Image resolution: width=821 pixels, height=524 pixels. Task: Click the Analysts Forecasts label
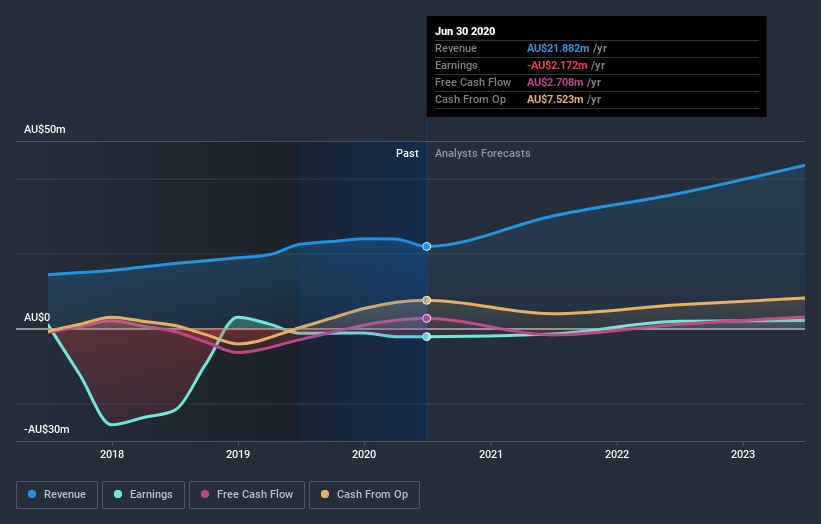(483, 153)
